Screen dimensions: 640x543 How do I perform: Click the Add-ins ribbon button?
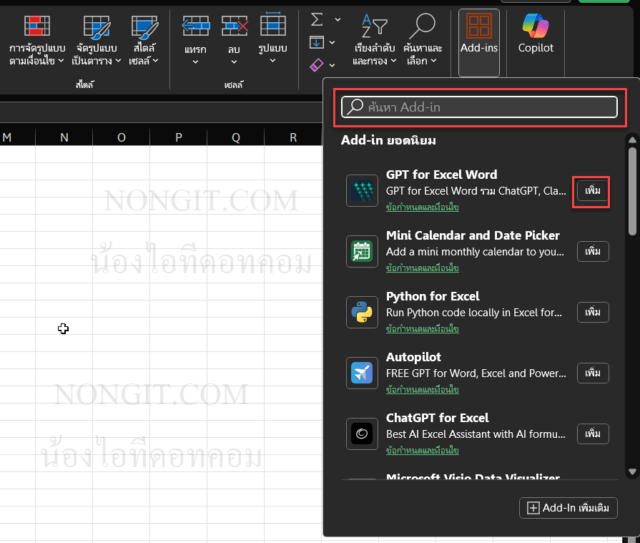[479, 42]
